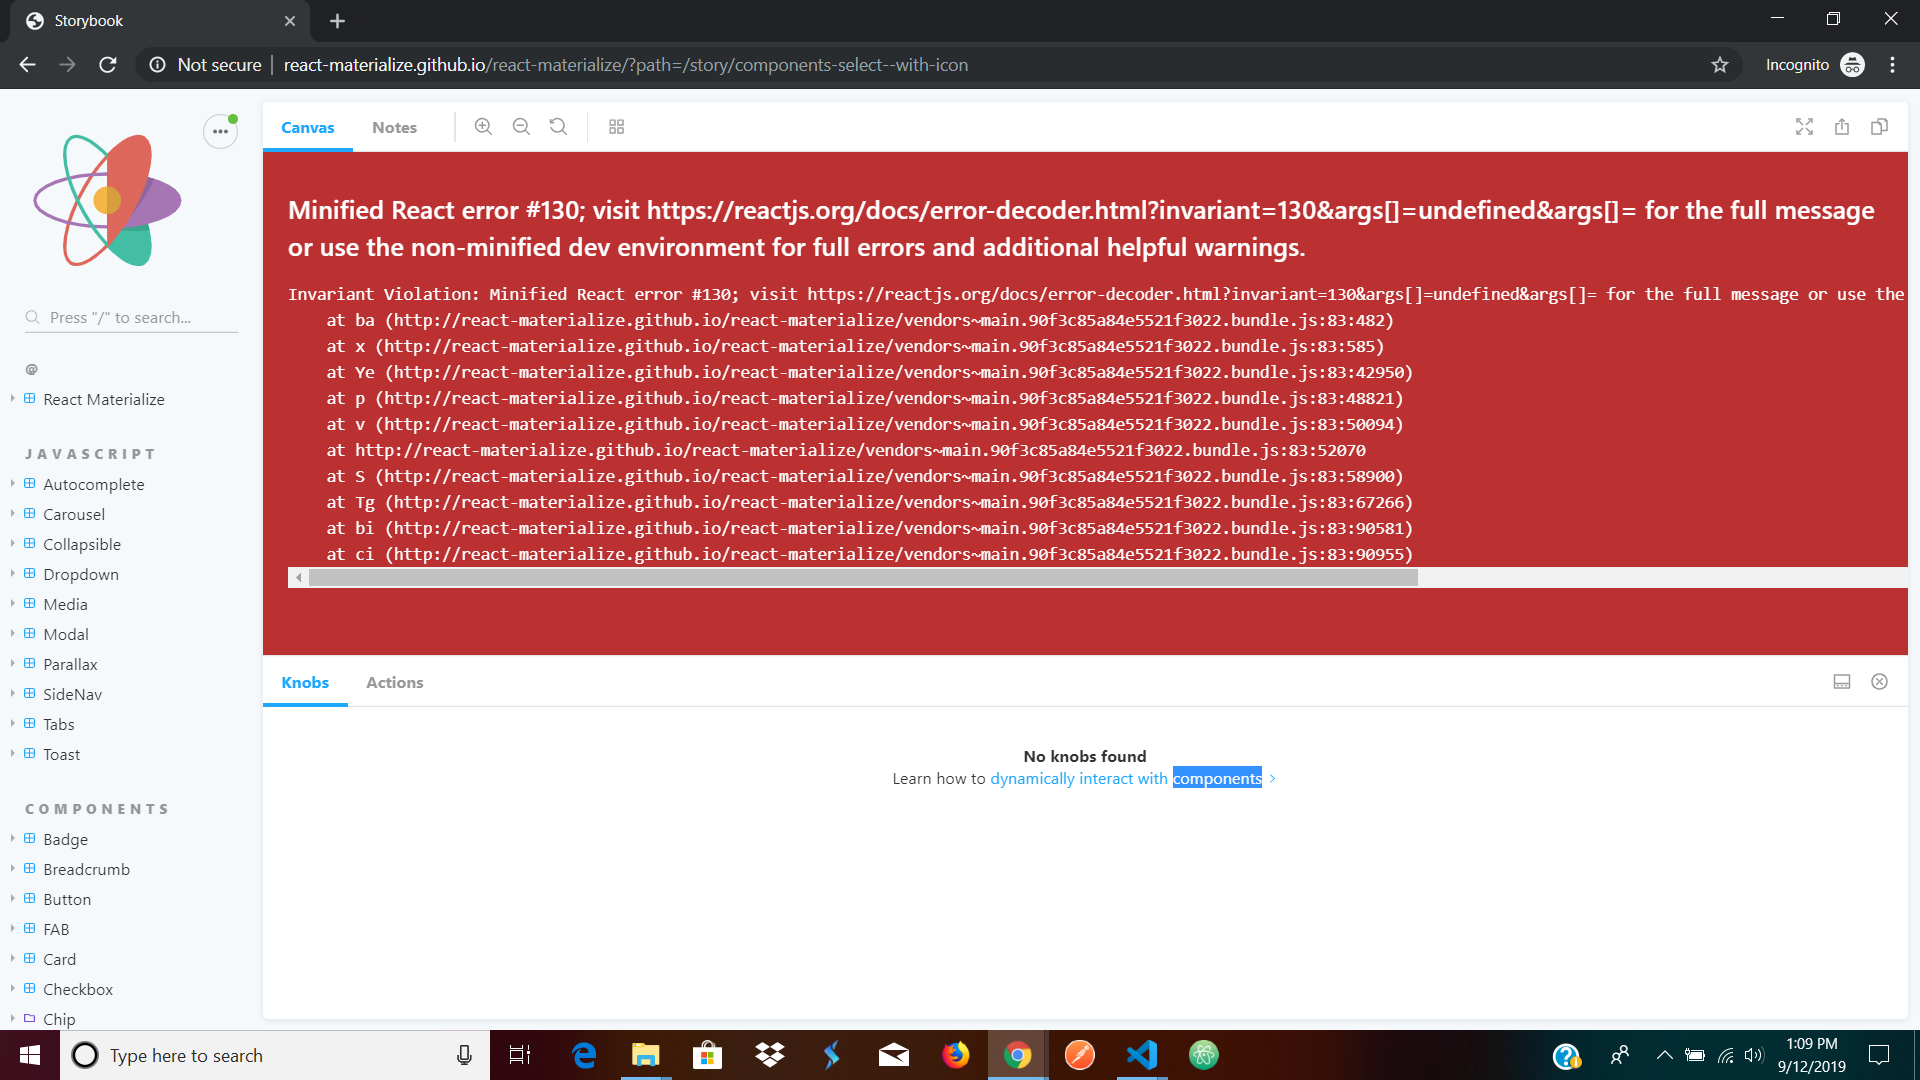Launch Firefox from the taskbar
Viewport: 1920px width, 1080px height.
click(956, 1055)
